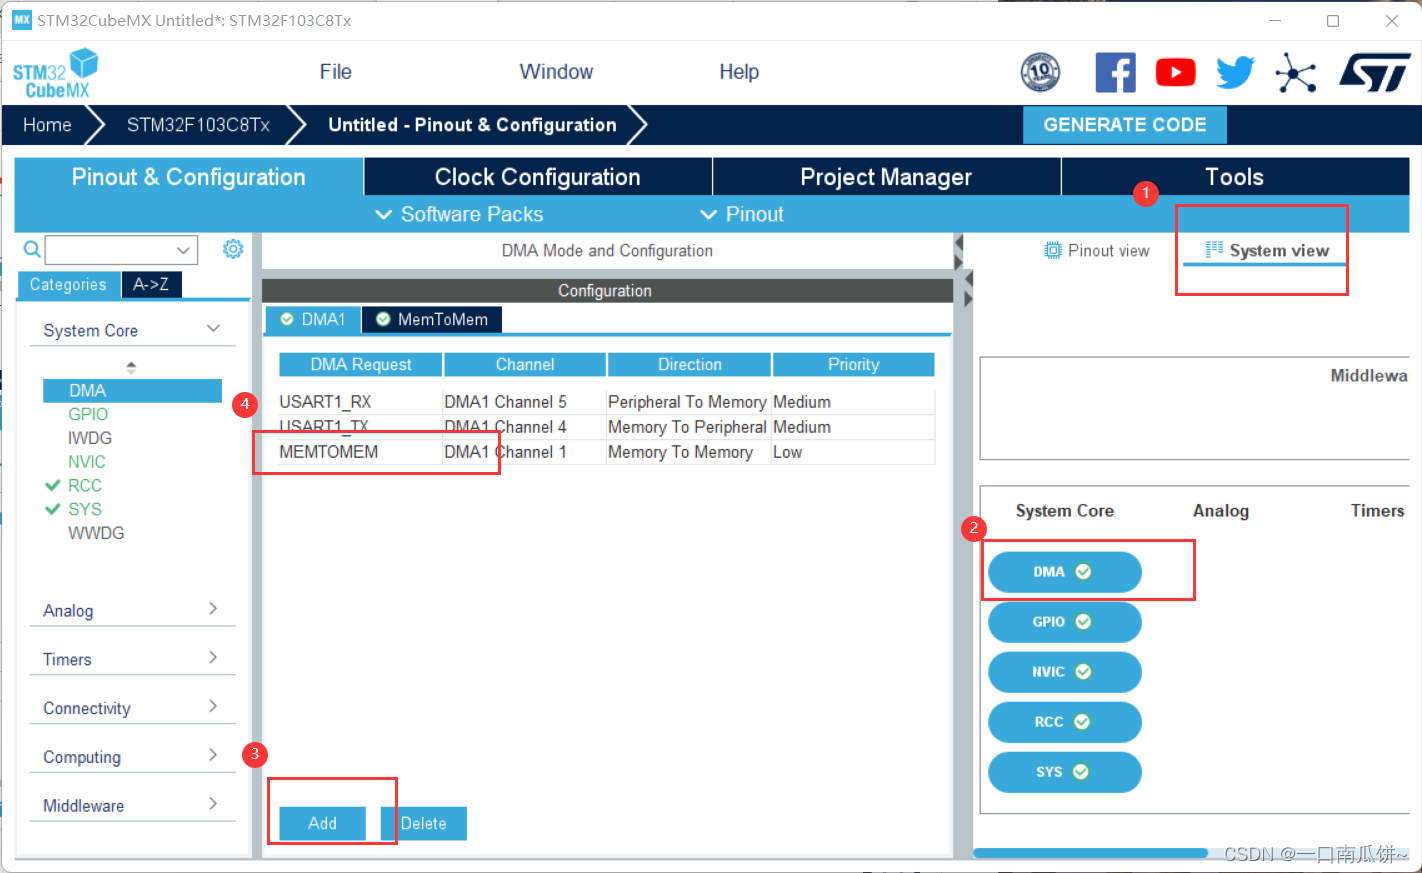Image resolution: width=1422 pixels, height=873 pixels.
Task: Switch to Project Manager tab
Action: pos(886,177)
